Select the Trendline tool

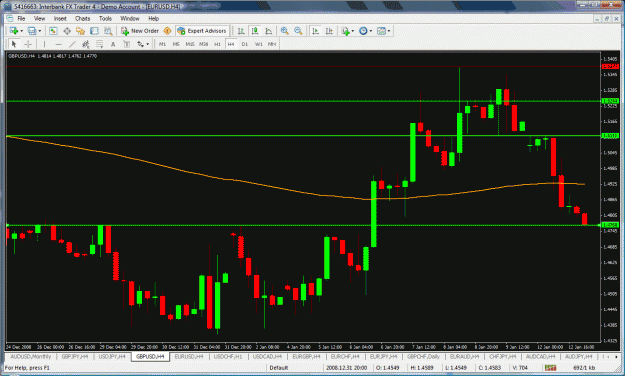(x=72, y=44)
